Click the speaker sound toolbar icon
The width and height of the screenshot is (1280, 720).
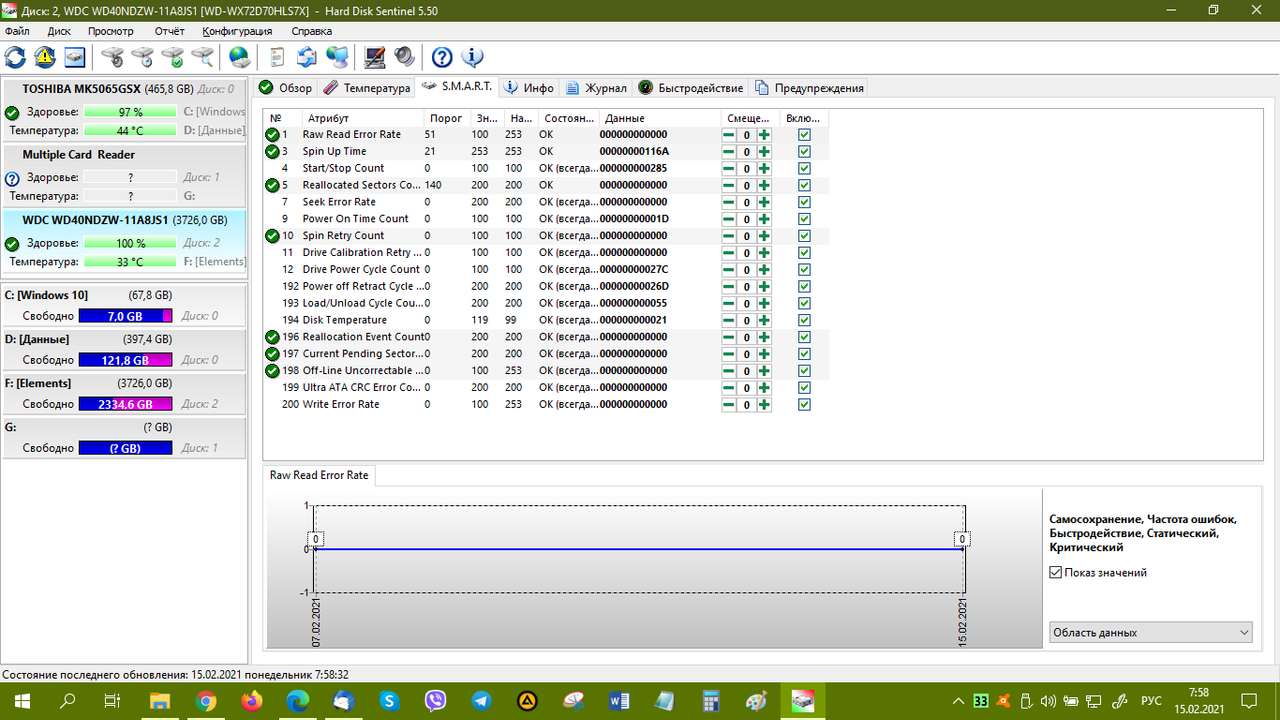point(404,57)
